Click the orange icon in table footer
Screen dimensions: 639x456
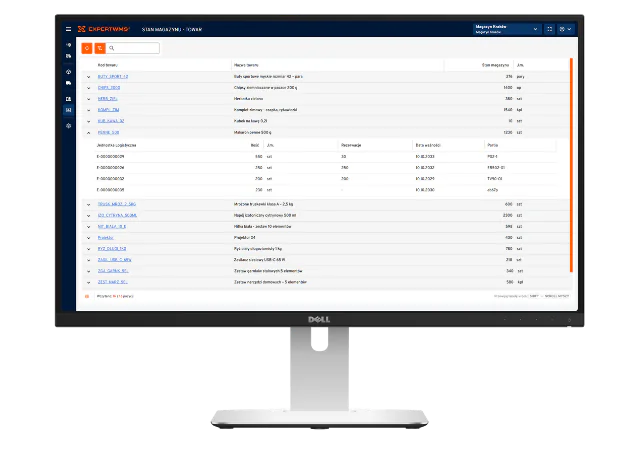point(87,296)
